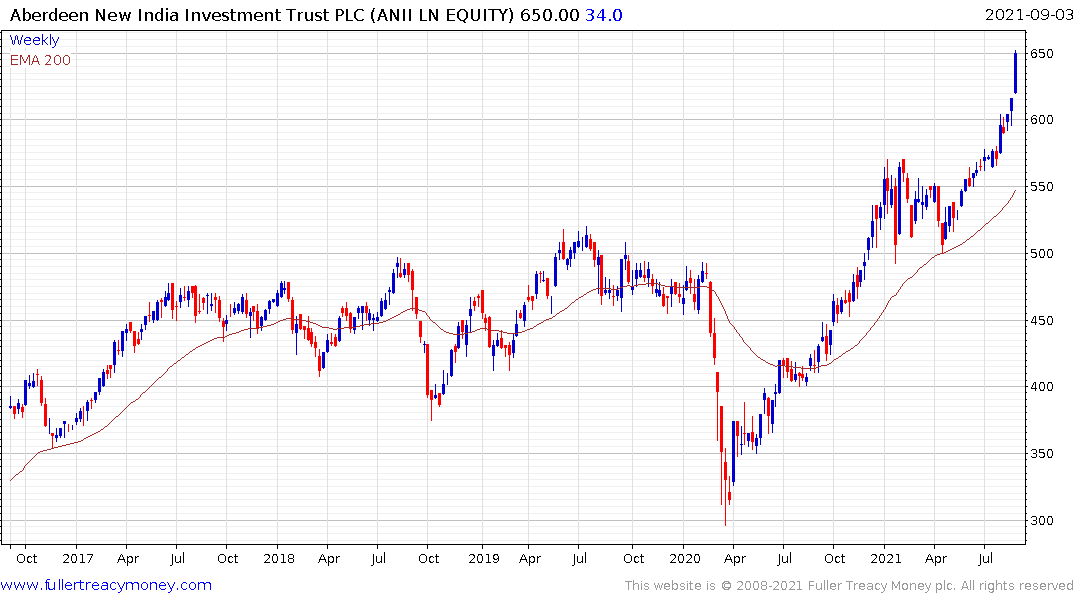Click the chart title 'Aberdeen New India Investment Trust PLC'
1075x600 pixels.
point(187,15)
